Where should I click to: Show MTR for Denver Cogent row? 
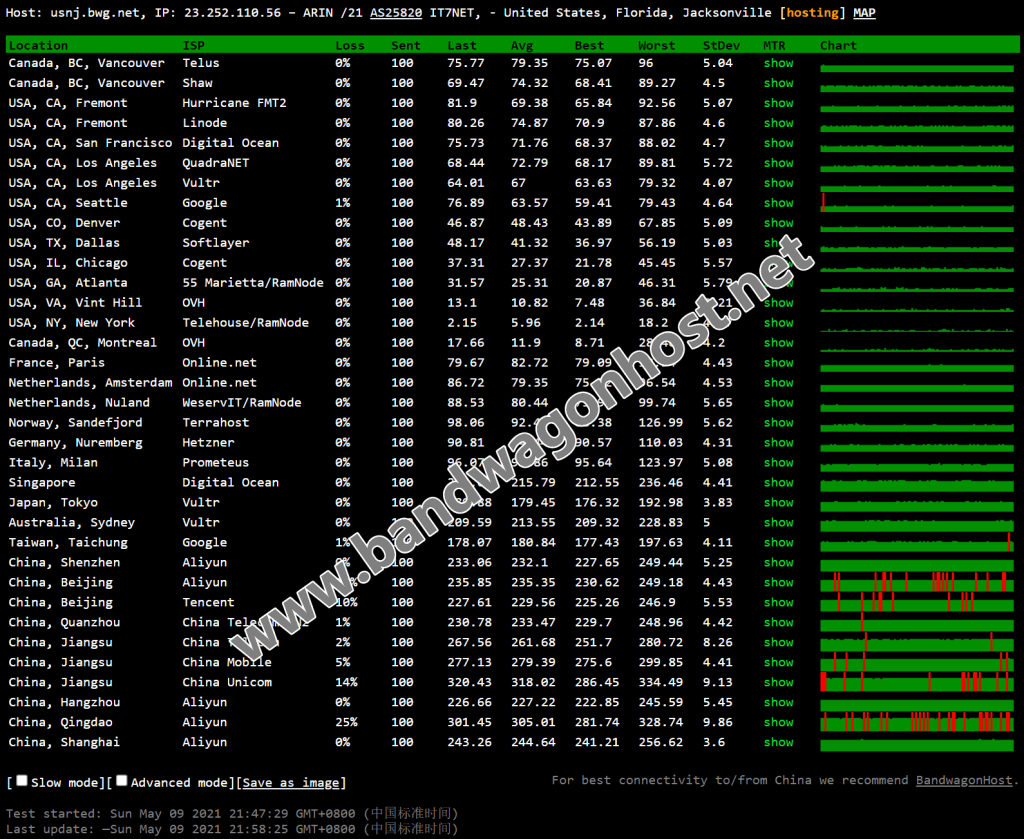pos(778,223)
